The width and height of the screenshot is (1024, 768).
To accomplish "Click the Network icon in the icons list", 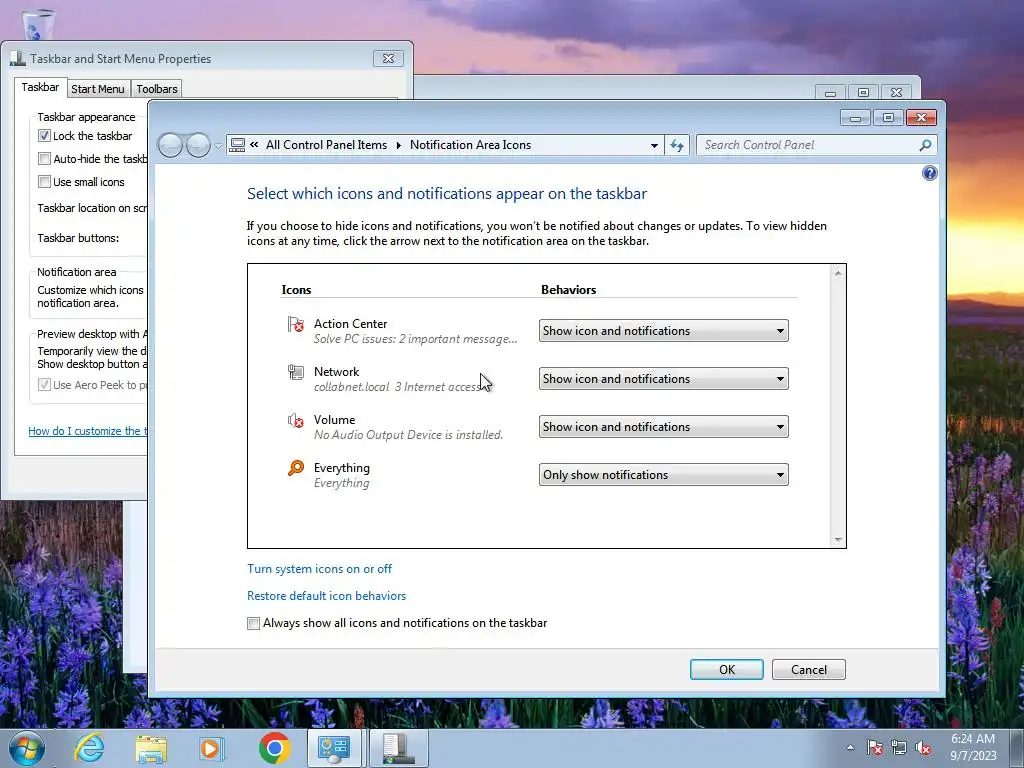I will coord(296,372).
